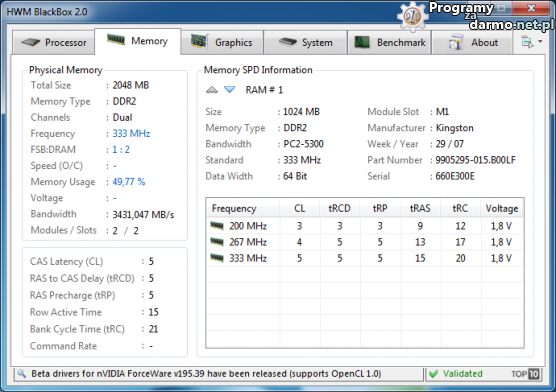Click the 2048 MB total size value
556x392 pixels.
pyautogui.click(x=130, y=85)
